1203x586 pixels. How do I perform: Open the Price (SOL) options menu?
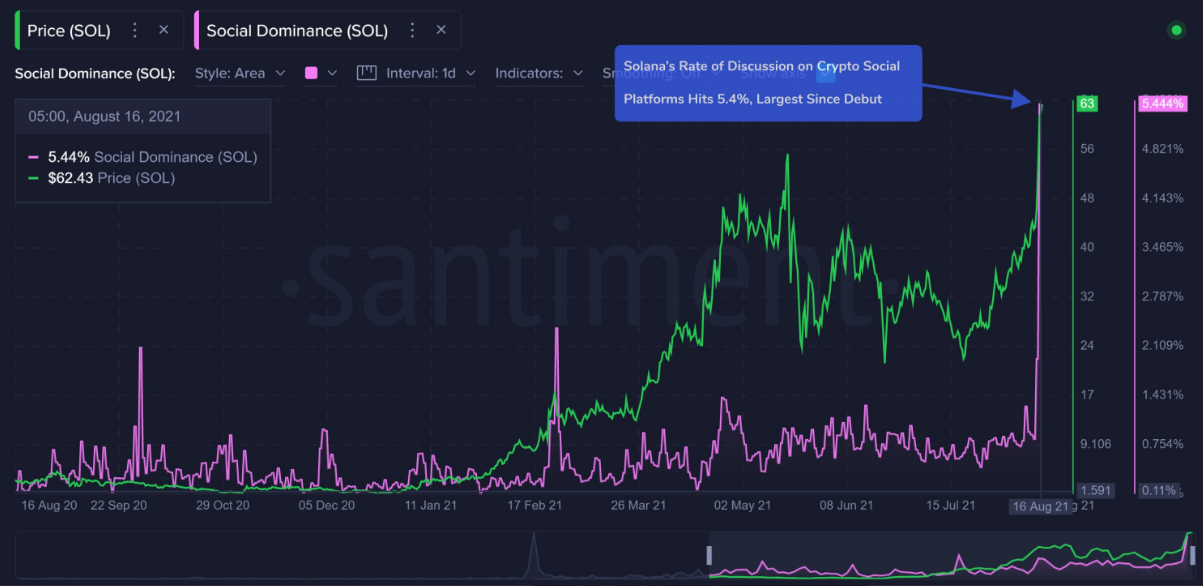tap(135, 31)
